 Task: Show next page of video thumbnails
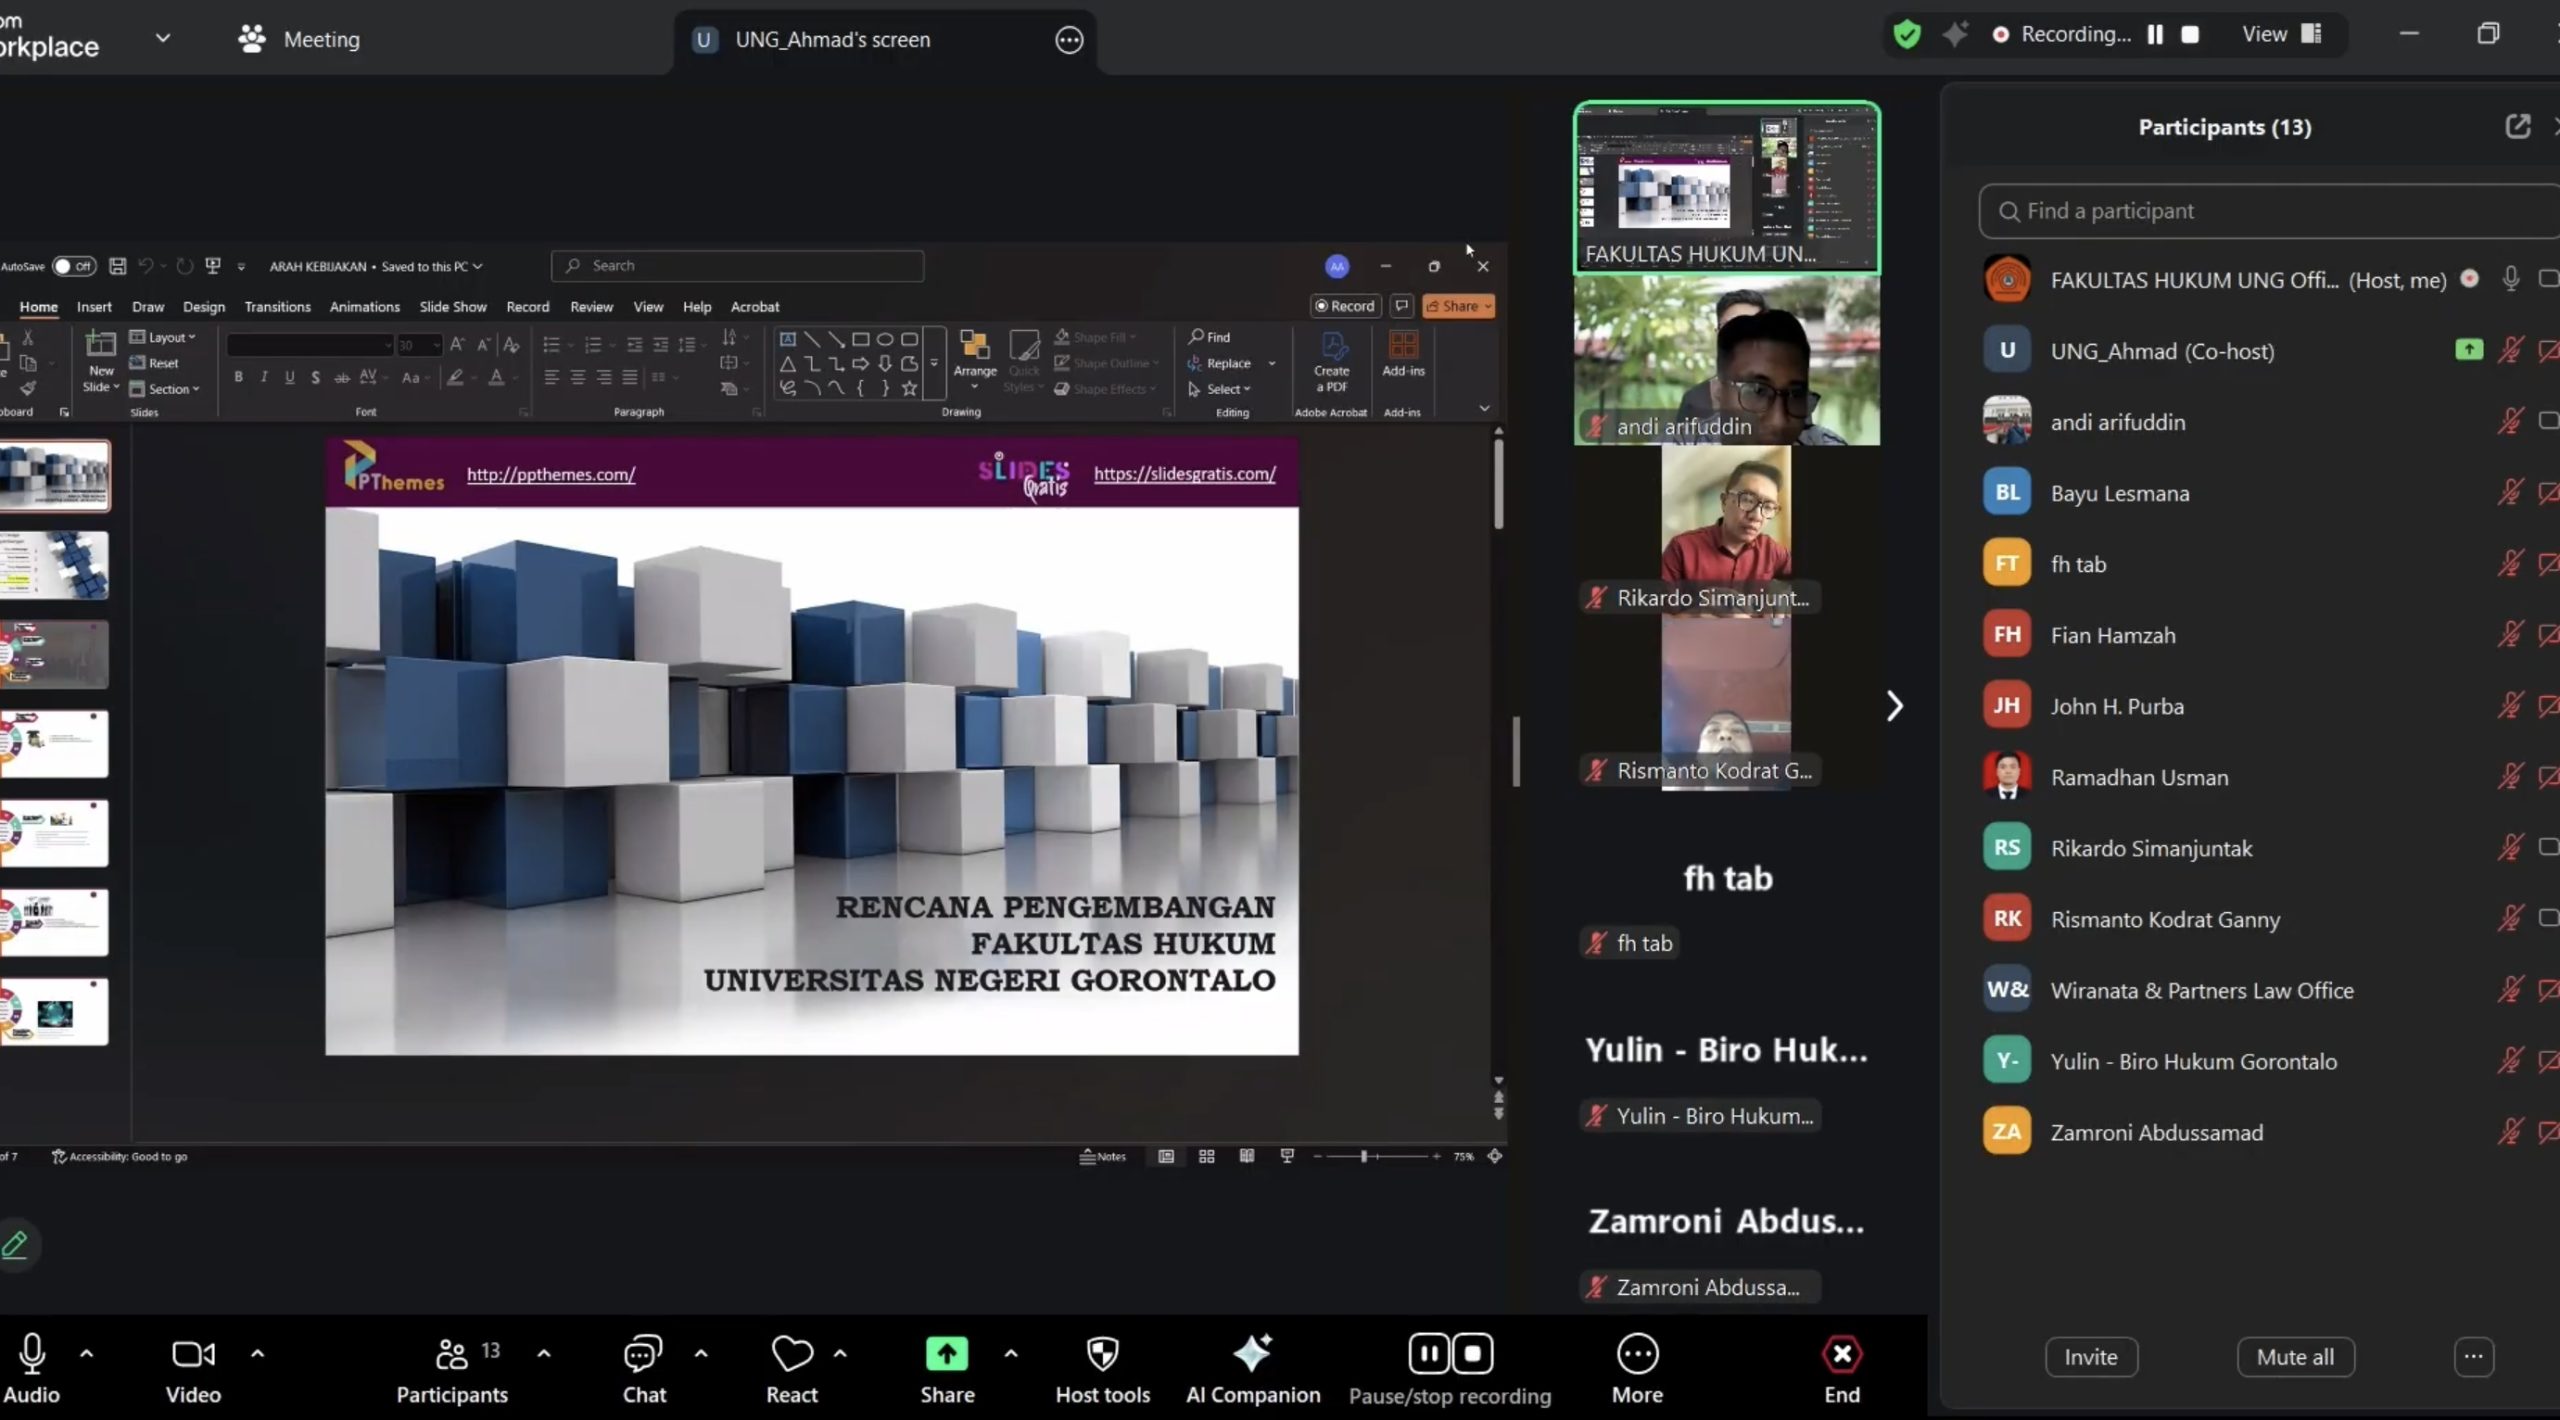pos(1894,706)
